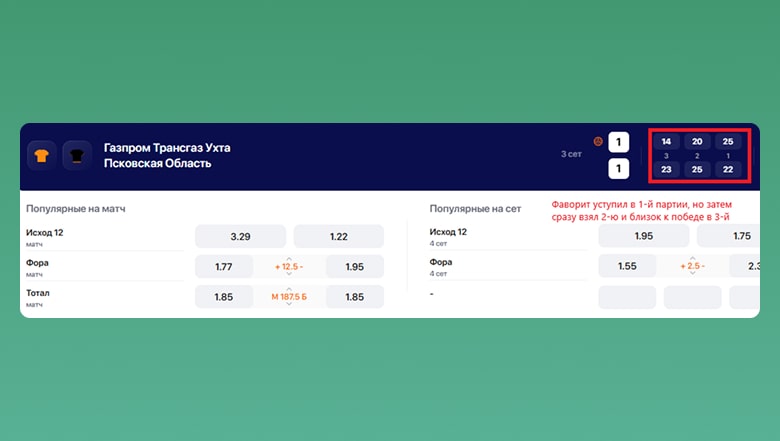This screenshot has height=441, width=780.
Task: Click the orange jersey team icon
Action: (x=42, y=155)
